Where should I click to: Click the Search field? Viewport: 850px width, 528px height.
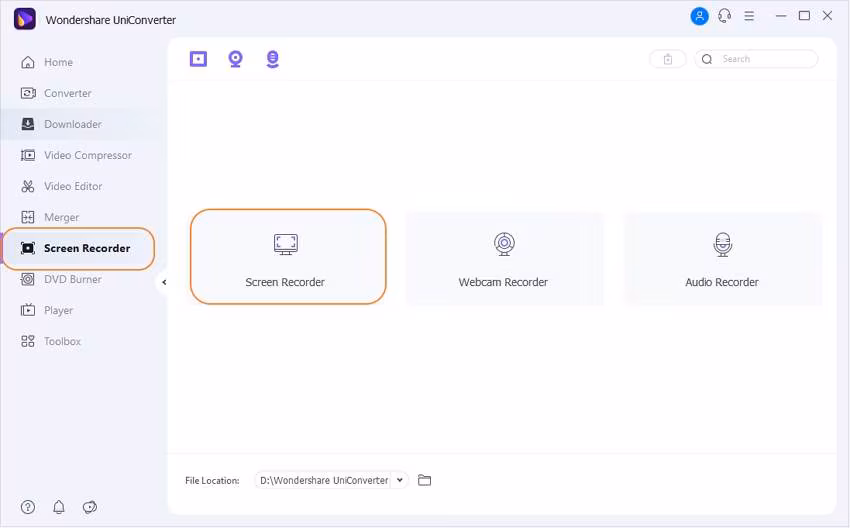tap(756, 59)
